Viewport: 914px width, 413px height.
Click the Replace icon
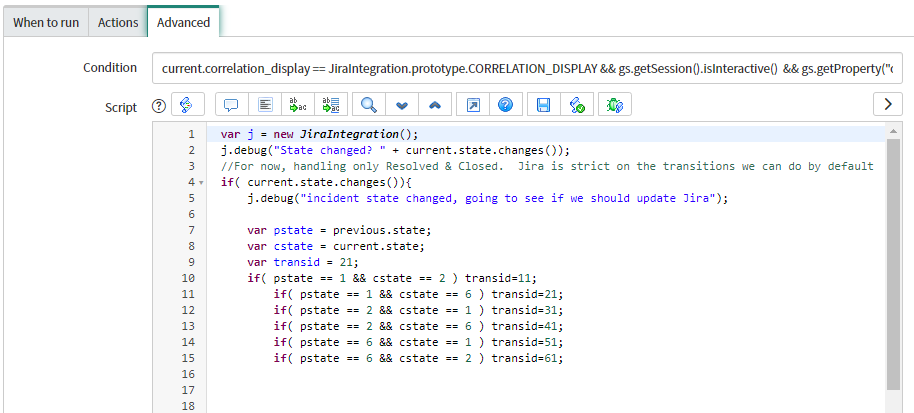pos(298,105)
